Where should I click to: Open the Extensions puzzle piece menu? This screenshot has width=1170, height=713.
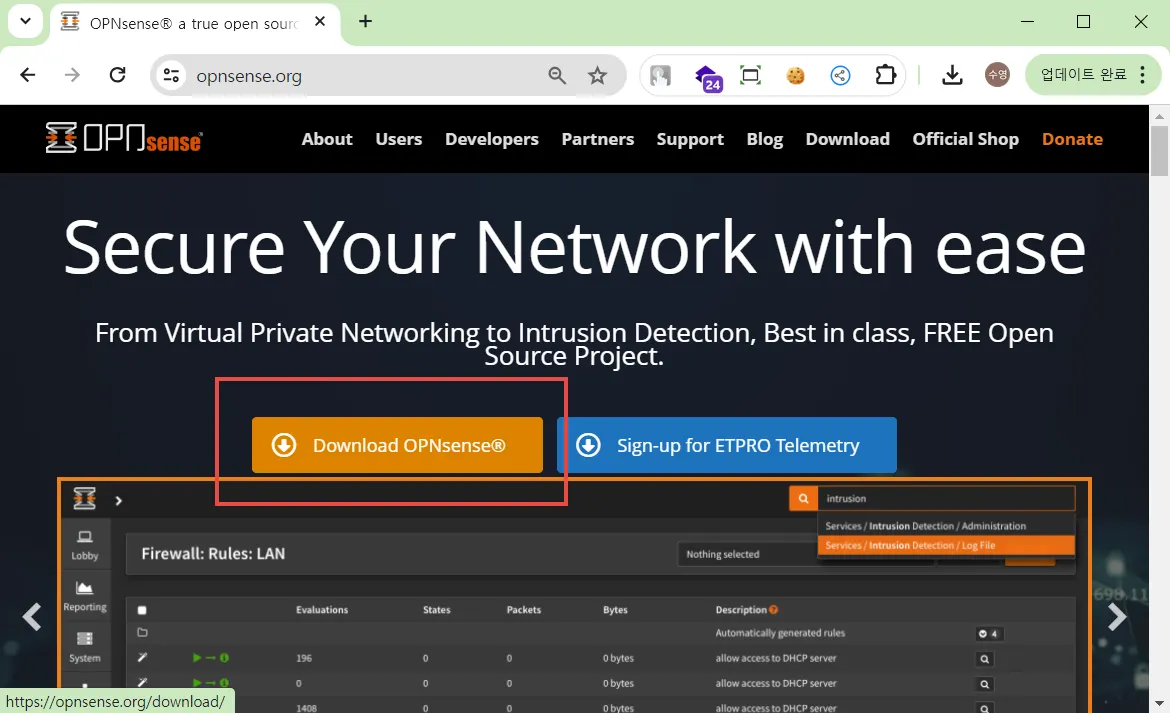point(886,75)
